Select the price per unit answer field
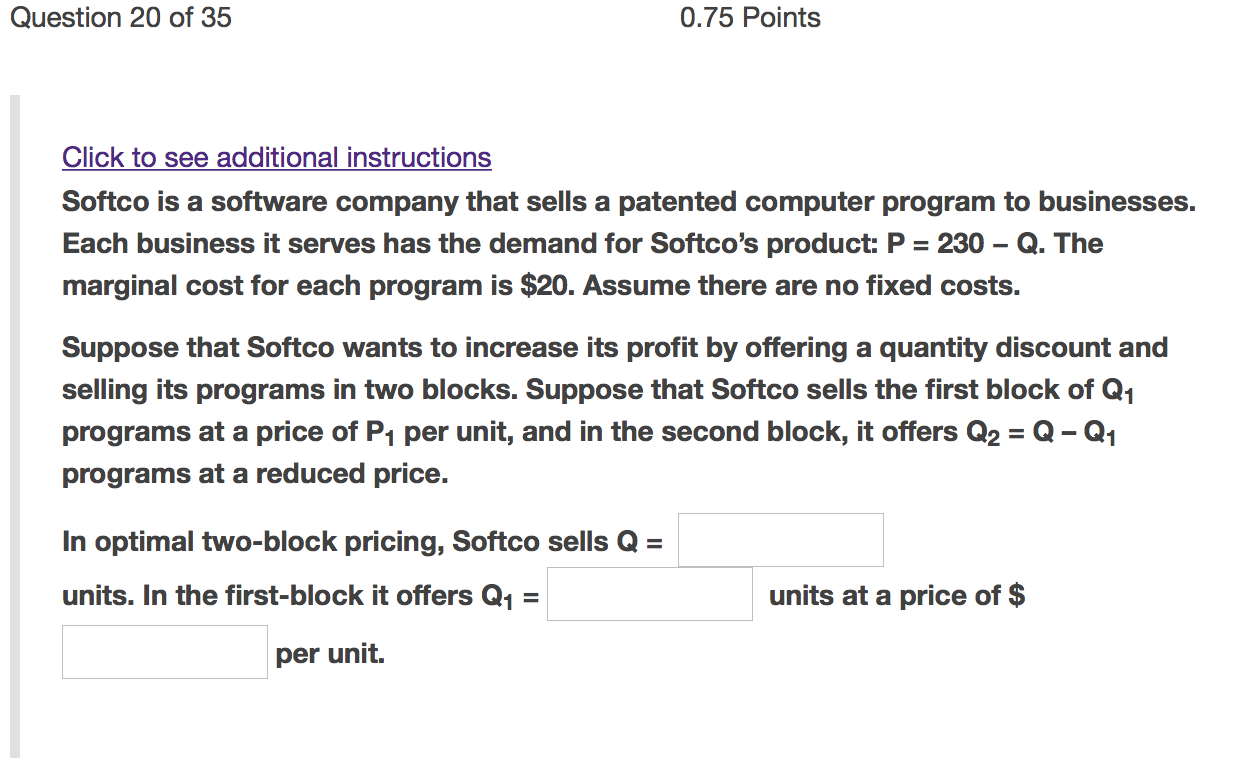The height and width of the screenshot is (758, 1254). [x=164, y=651]
